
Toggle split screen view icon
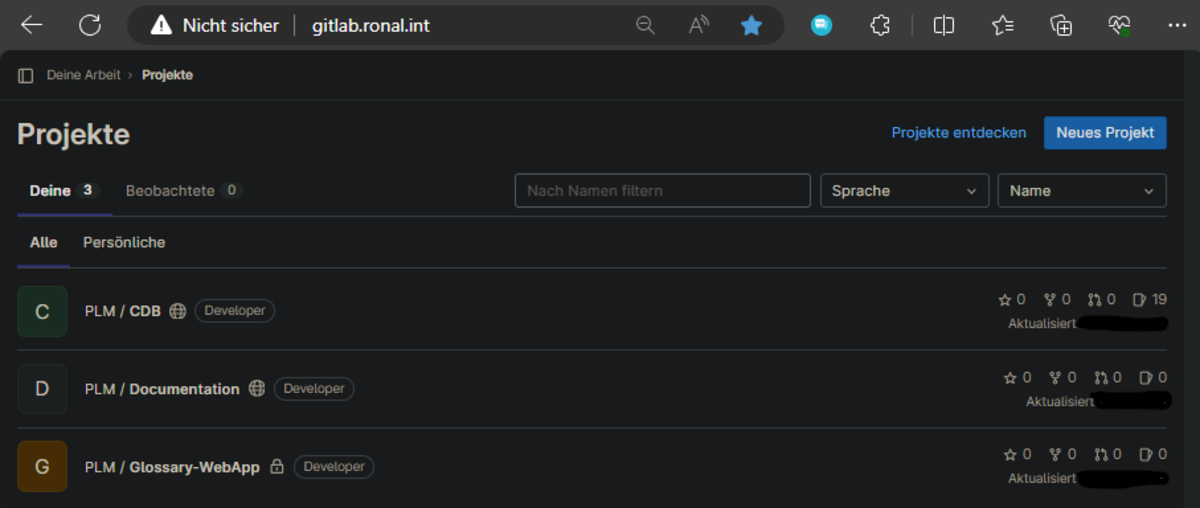(943, 26)
